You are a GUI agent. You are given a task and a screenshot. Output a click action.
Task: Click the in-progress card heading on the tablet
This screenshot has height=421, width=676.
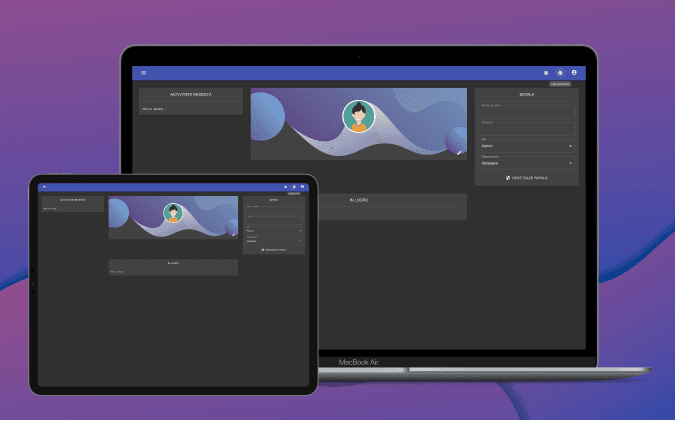click(173, 263)
